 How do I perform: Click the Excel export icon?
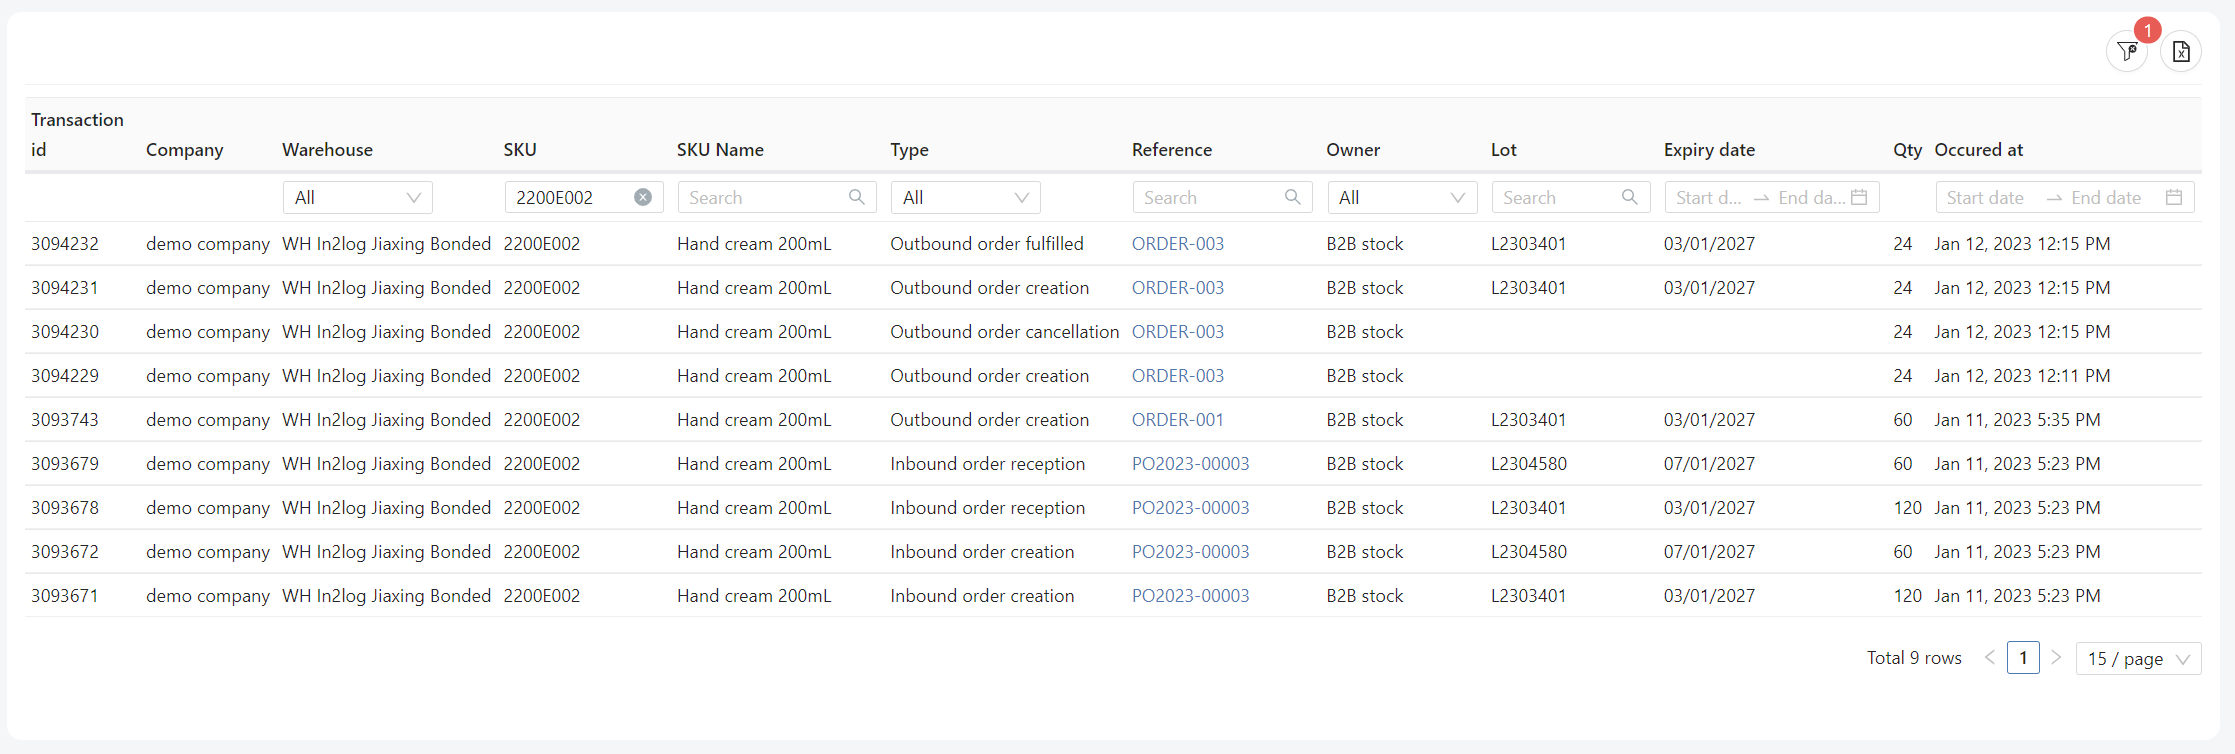(2181, 52)
